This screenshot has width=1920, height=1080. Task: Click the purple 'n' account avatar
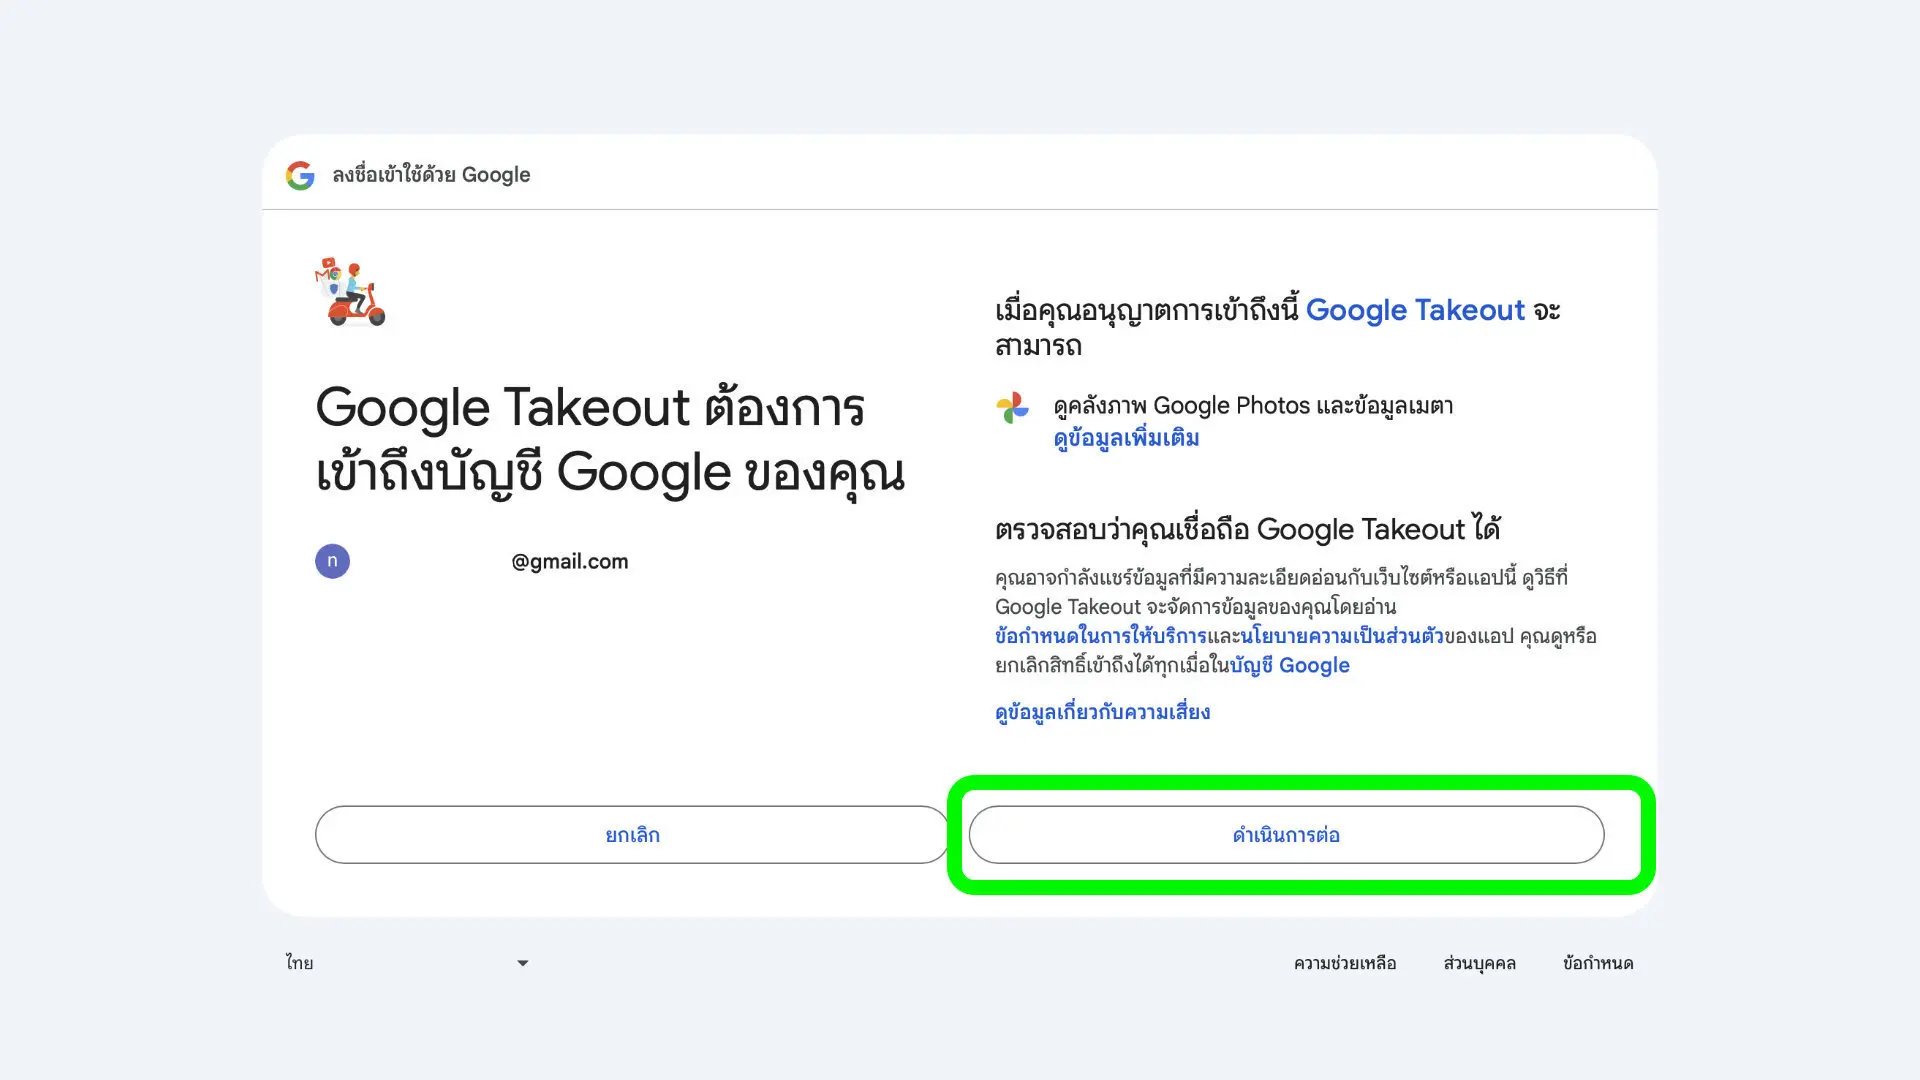(x=332, y=561)
